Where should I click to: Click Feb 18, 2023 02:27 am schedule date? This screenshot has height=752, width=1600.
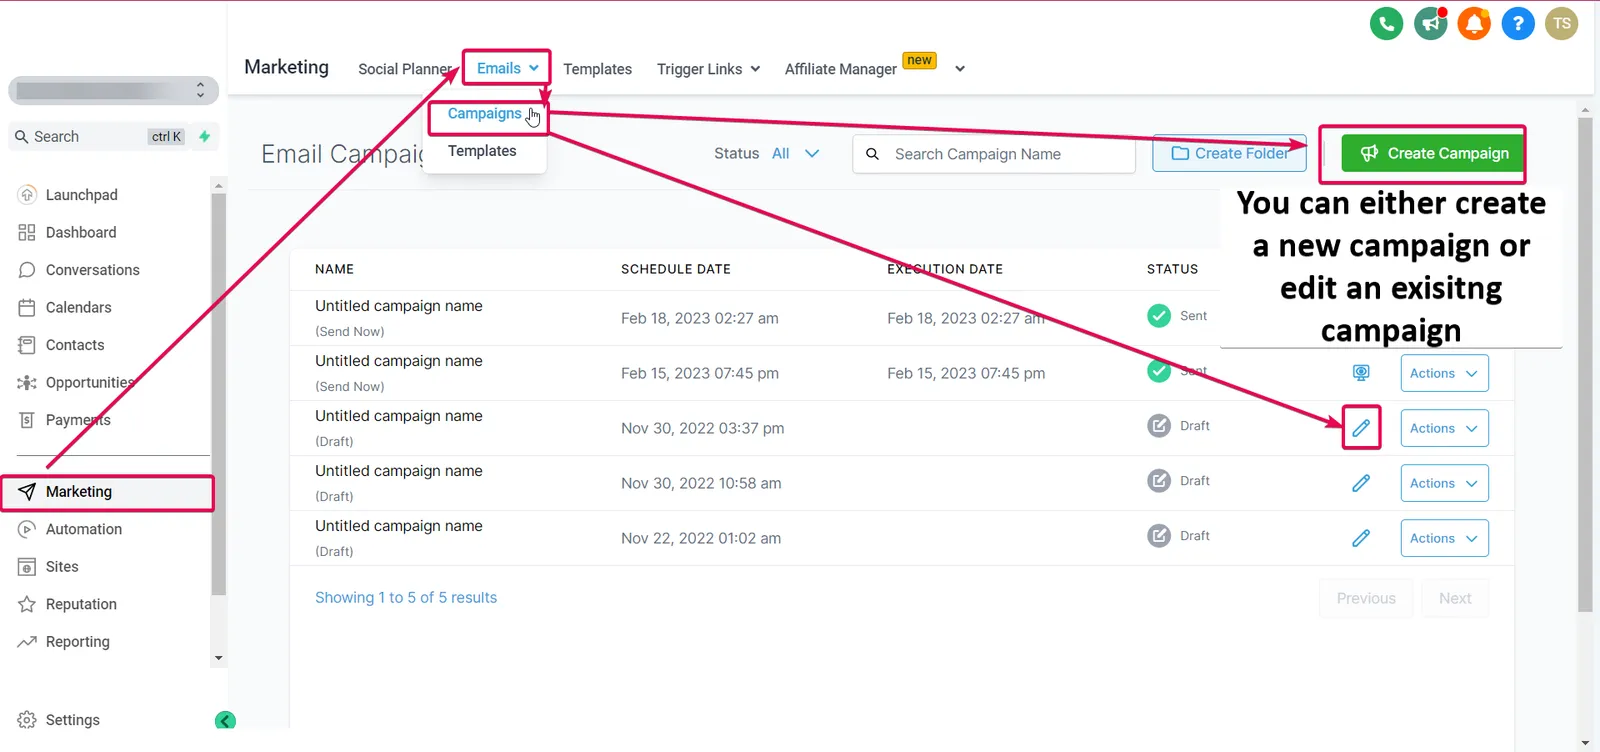click(700, 318)
